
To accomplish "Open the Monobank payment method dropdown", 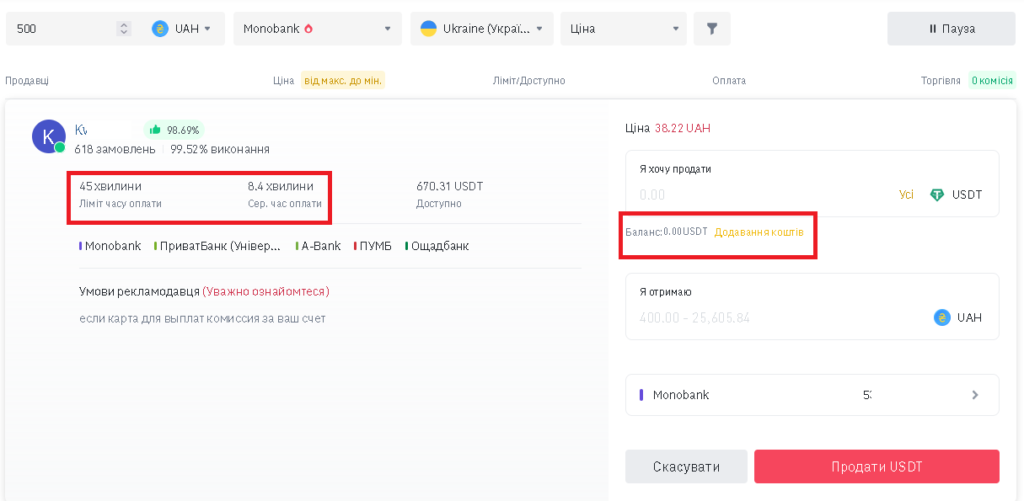I will (x=317, y=29).
